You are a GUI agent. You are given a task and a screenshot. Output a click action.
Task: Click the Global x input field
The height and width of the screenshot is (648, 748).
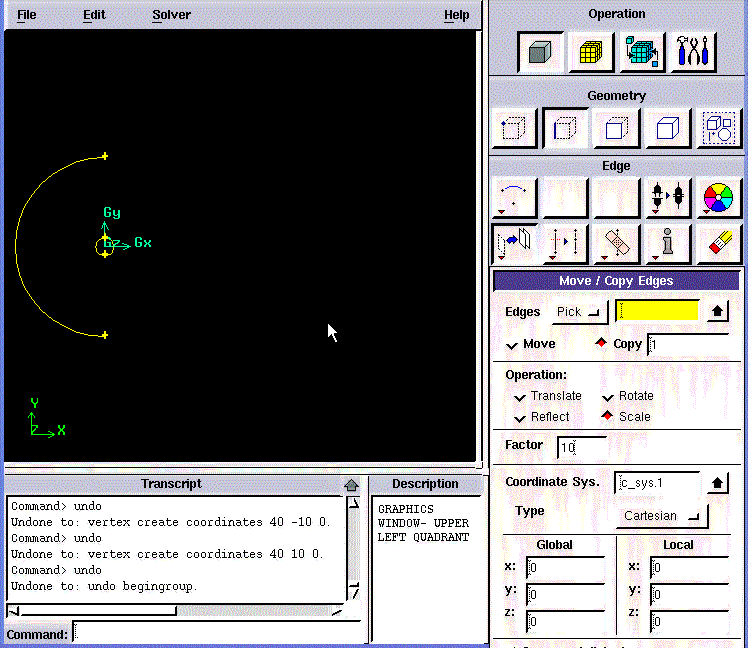565,567
